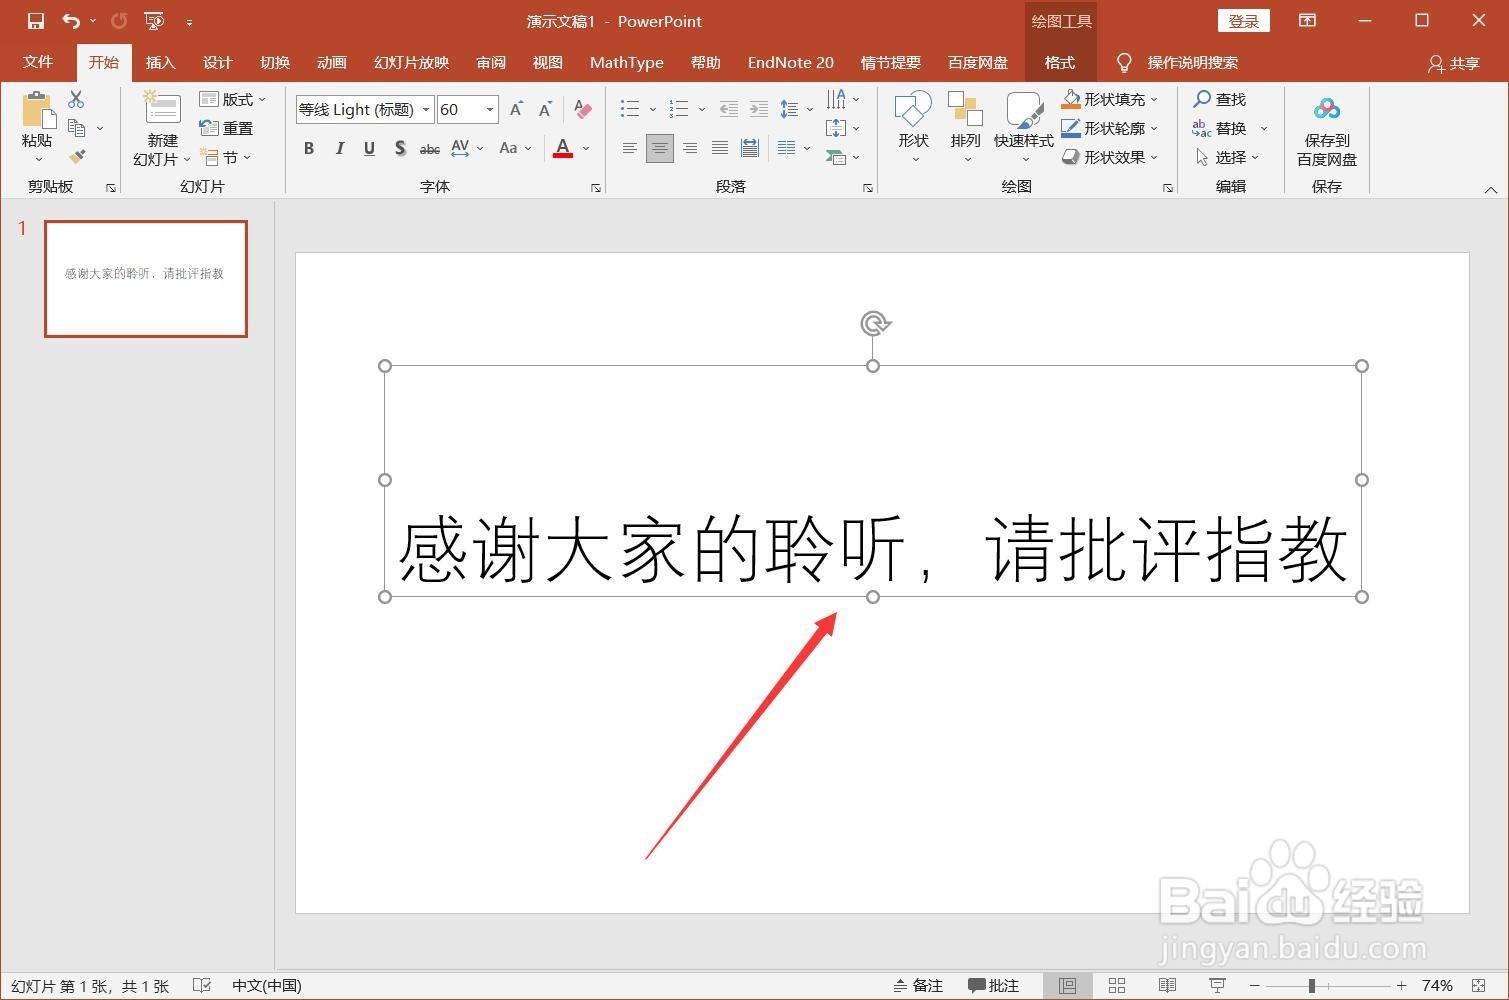Open the line spacing dropdown
Image resolution: width=1509 pixels, height=1000 pixels.
[x=796, y=109]
